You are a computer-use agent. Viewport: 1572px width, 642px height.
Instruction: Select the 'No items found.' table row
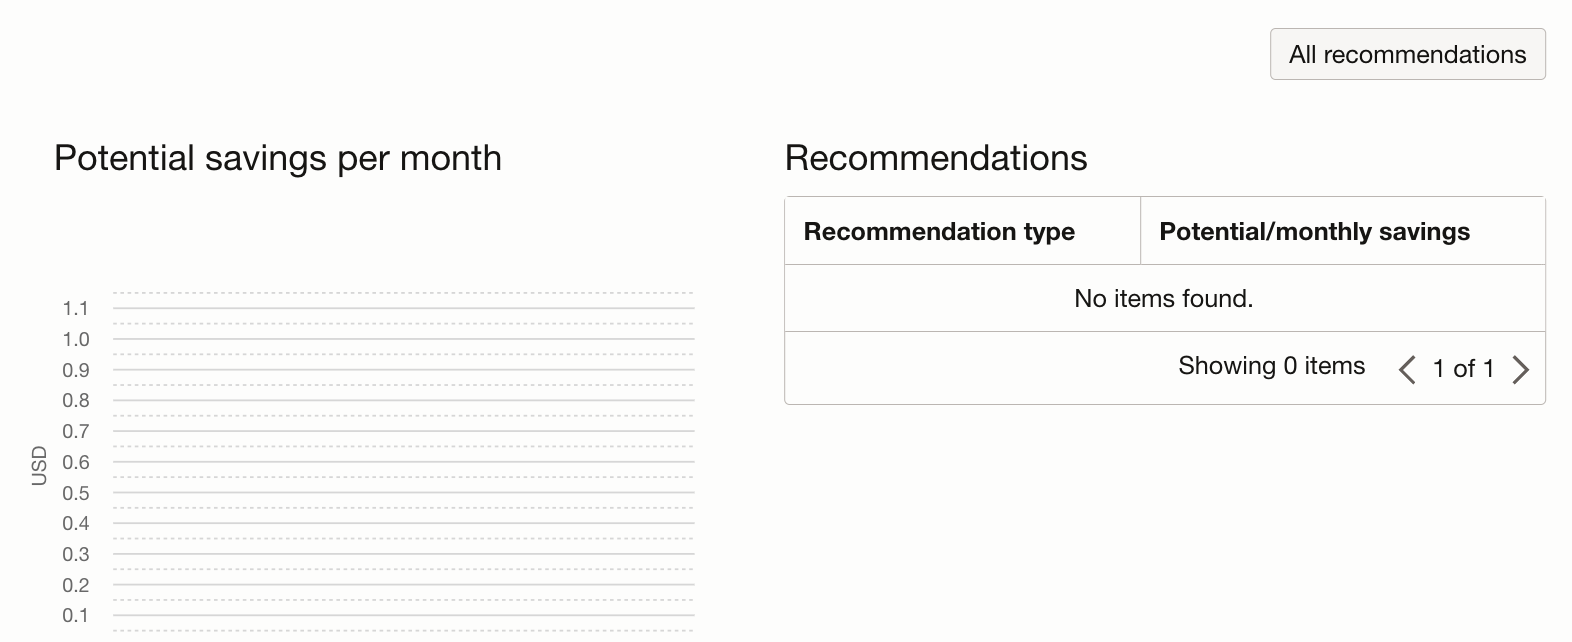(x=1164, y=298)
